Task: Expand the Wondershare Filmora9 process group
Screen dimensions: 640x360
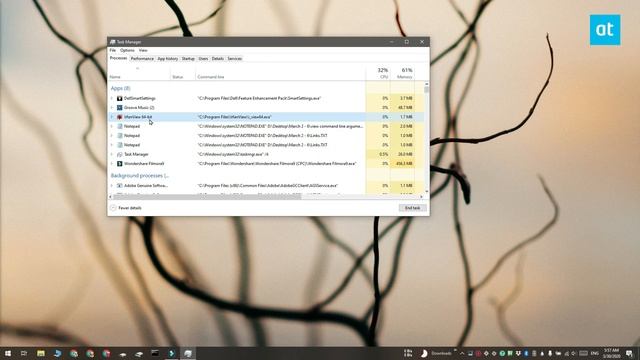Action: tap(112, 164)
